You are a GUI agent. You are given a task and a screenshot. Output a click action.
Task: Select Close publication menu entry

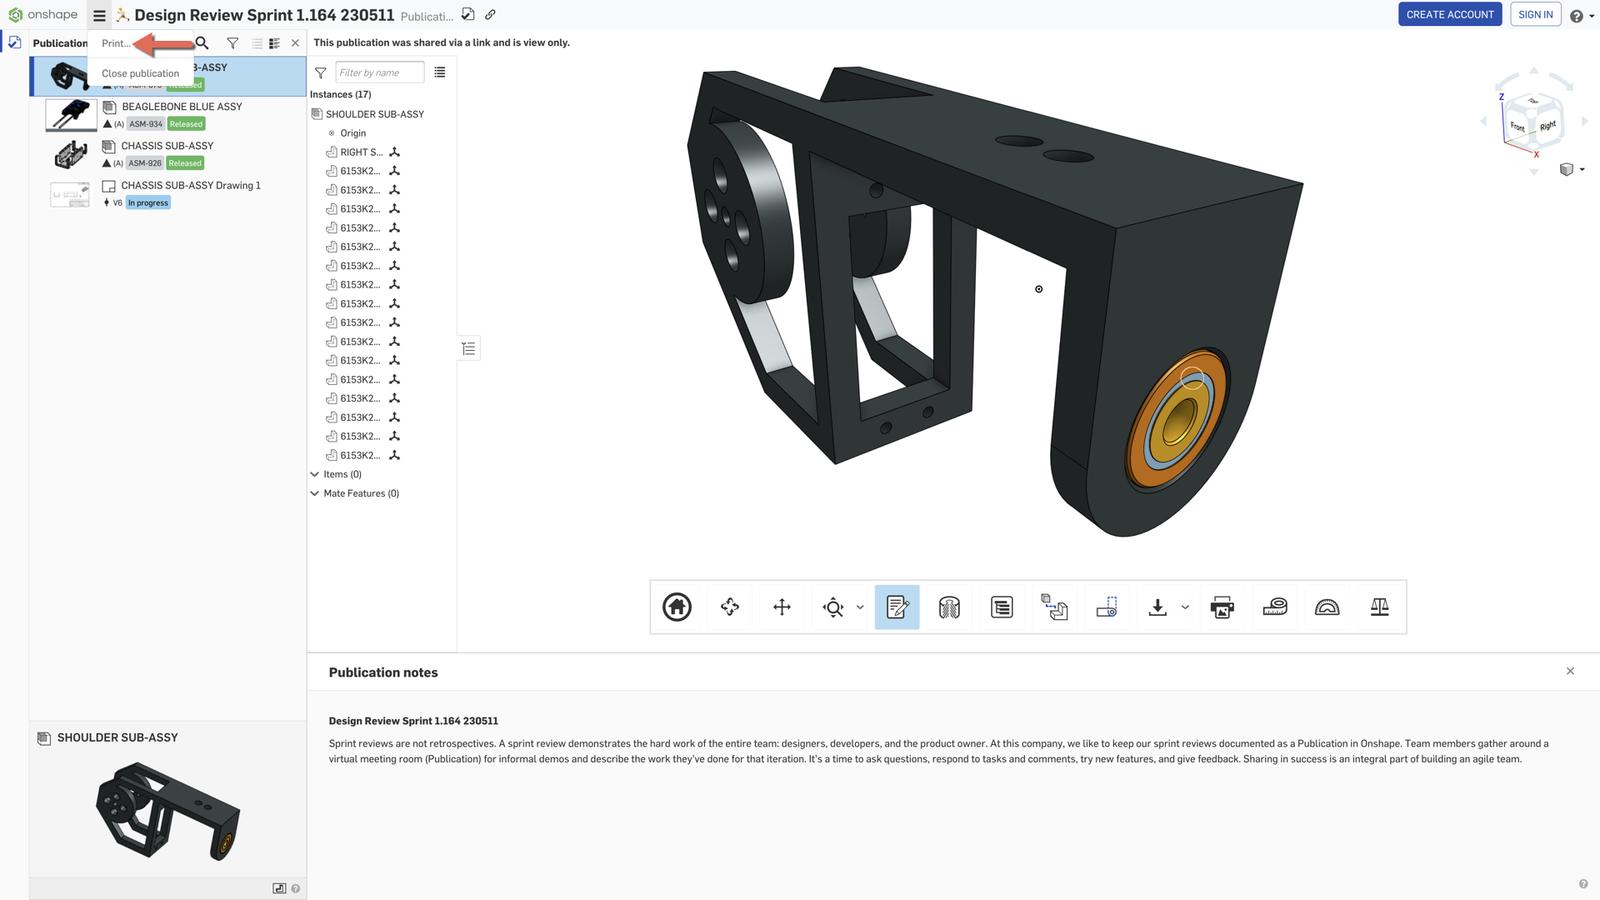[x=140, y=73]
